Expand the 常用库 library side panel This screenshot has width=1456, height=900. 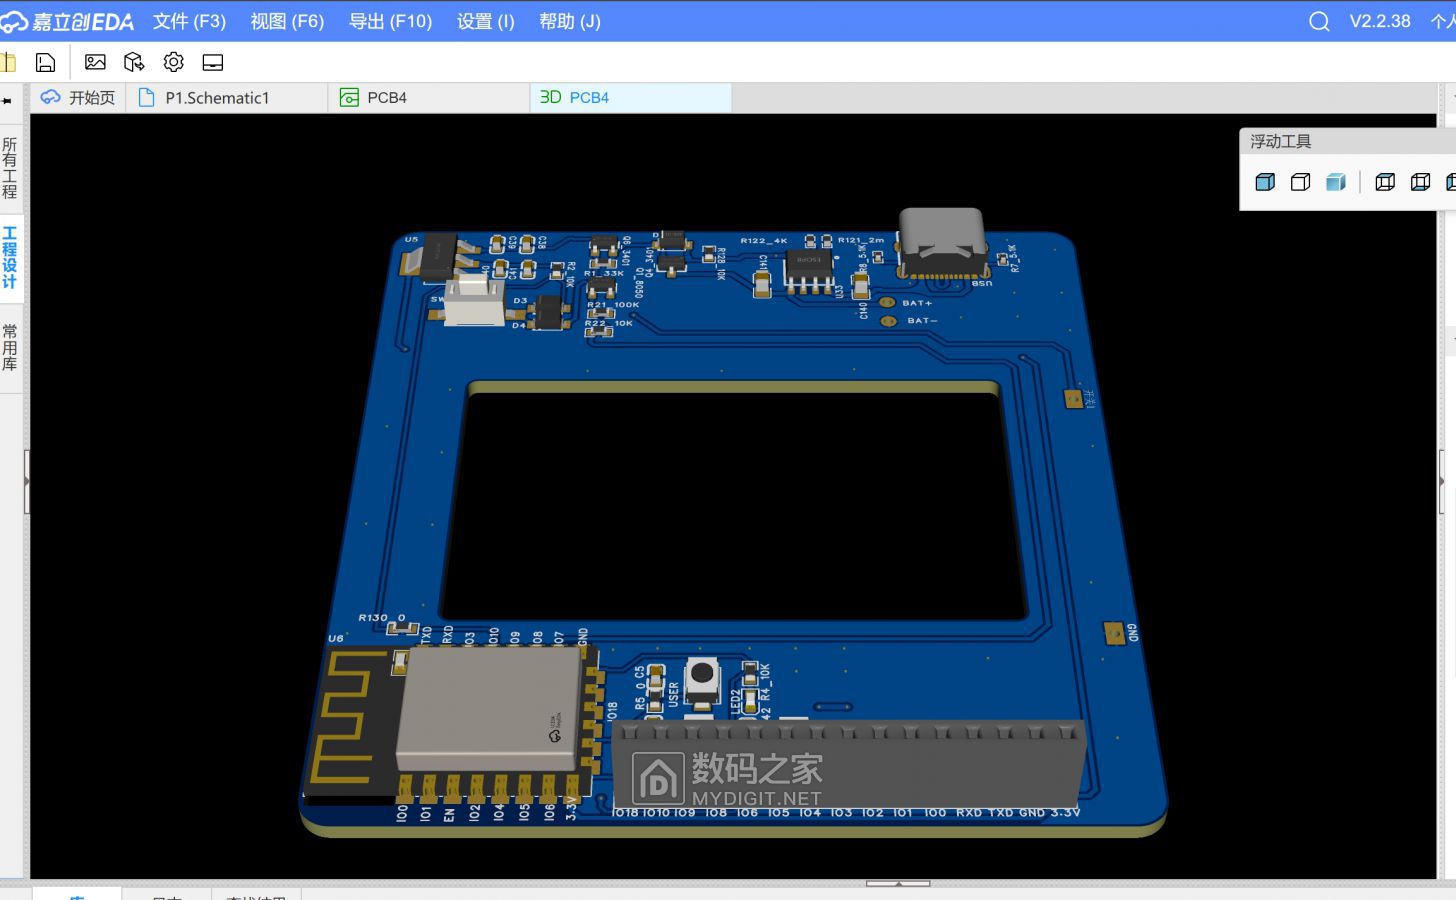10,347
